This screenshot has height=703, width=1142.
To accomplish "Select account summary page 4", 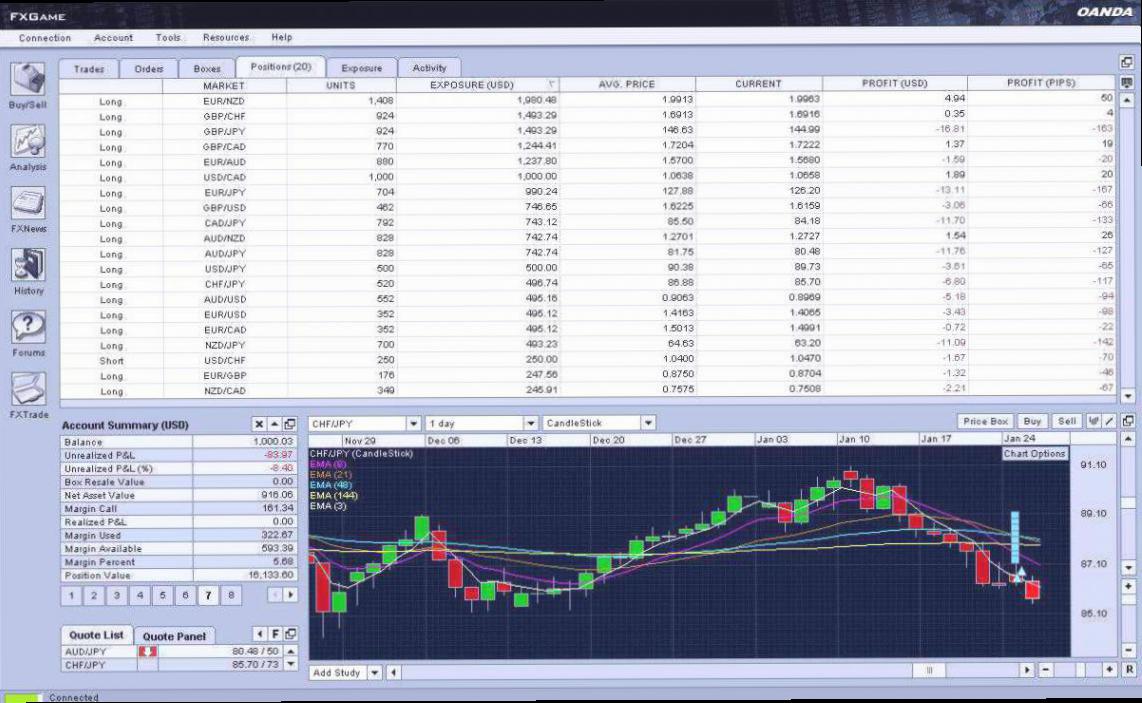I will (140, 595).
